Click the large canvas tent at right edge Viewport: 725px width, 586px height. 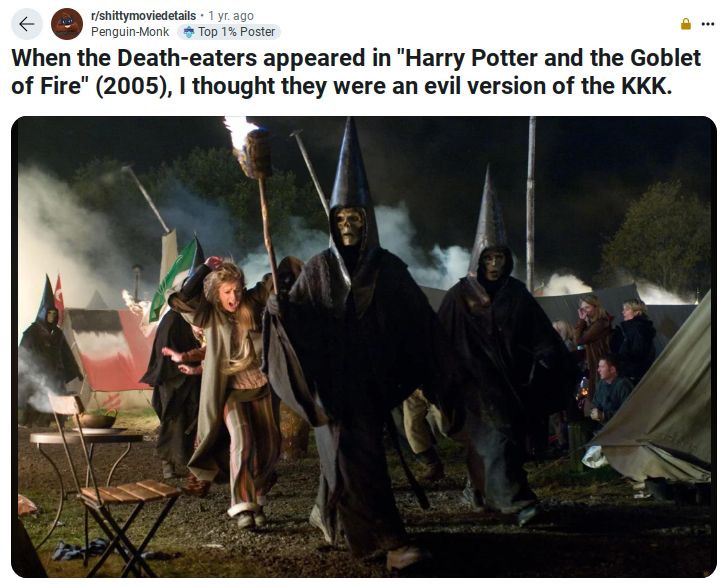coord(659,398)
